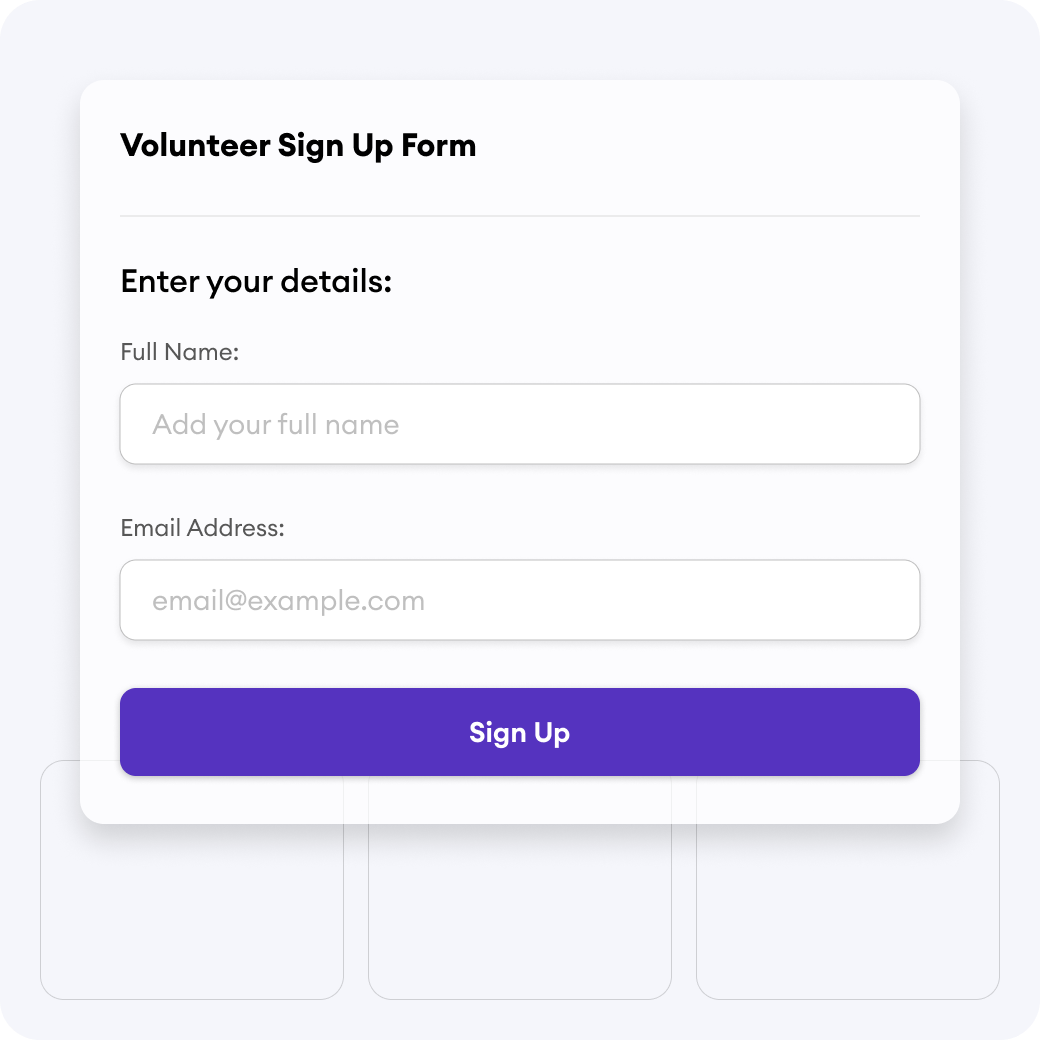Click the 'Sign Up' text on the button

(519, 733)
